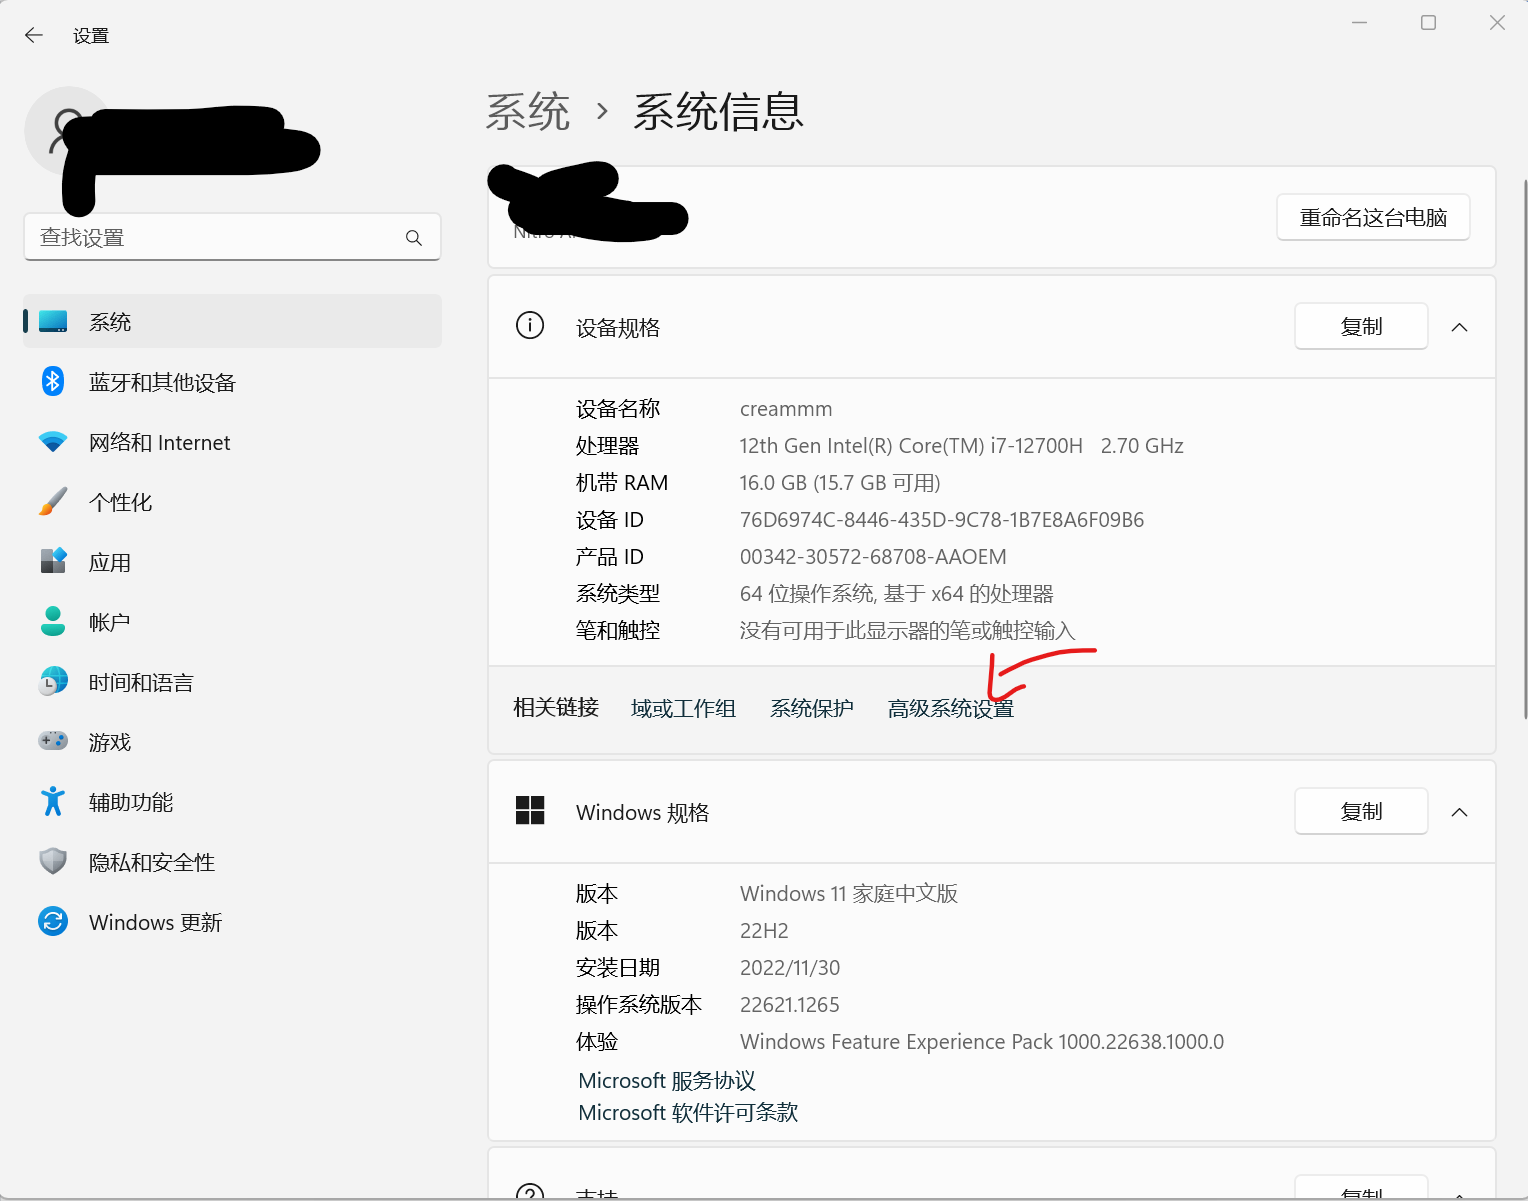Open 系统保护 link
The width and height of the screenshot is (1528, 1201).
point(811,709)
